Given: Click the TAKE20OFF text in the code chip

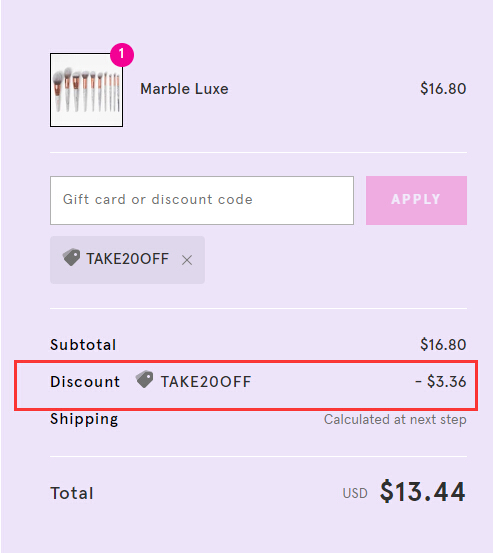Looking at the screenshot, I should pos(127,259).
